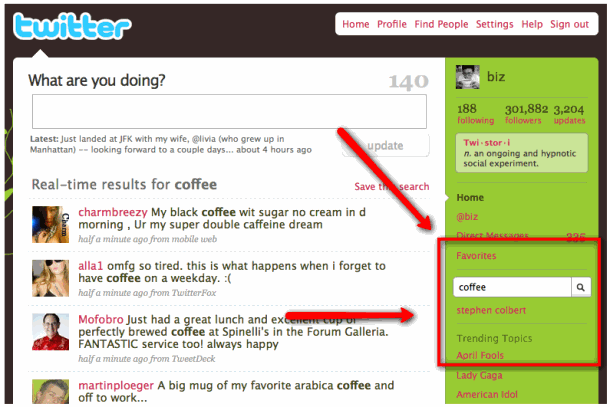Click Sign out link
Viewport: 610px width, 407px height.
pyautogui.click(x=569, y=24)
